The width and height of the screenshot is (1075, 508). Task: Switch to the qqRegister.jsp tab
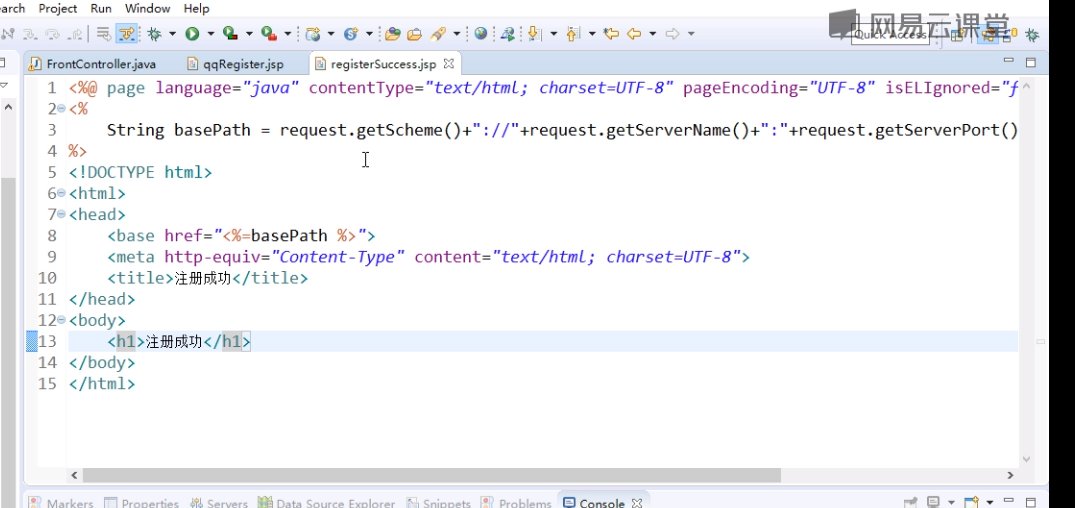[236, 64]
